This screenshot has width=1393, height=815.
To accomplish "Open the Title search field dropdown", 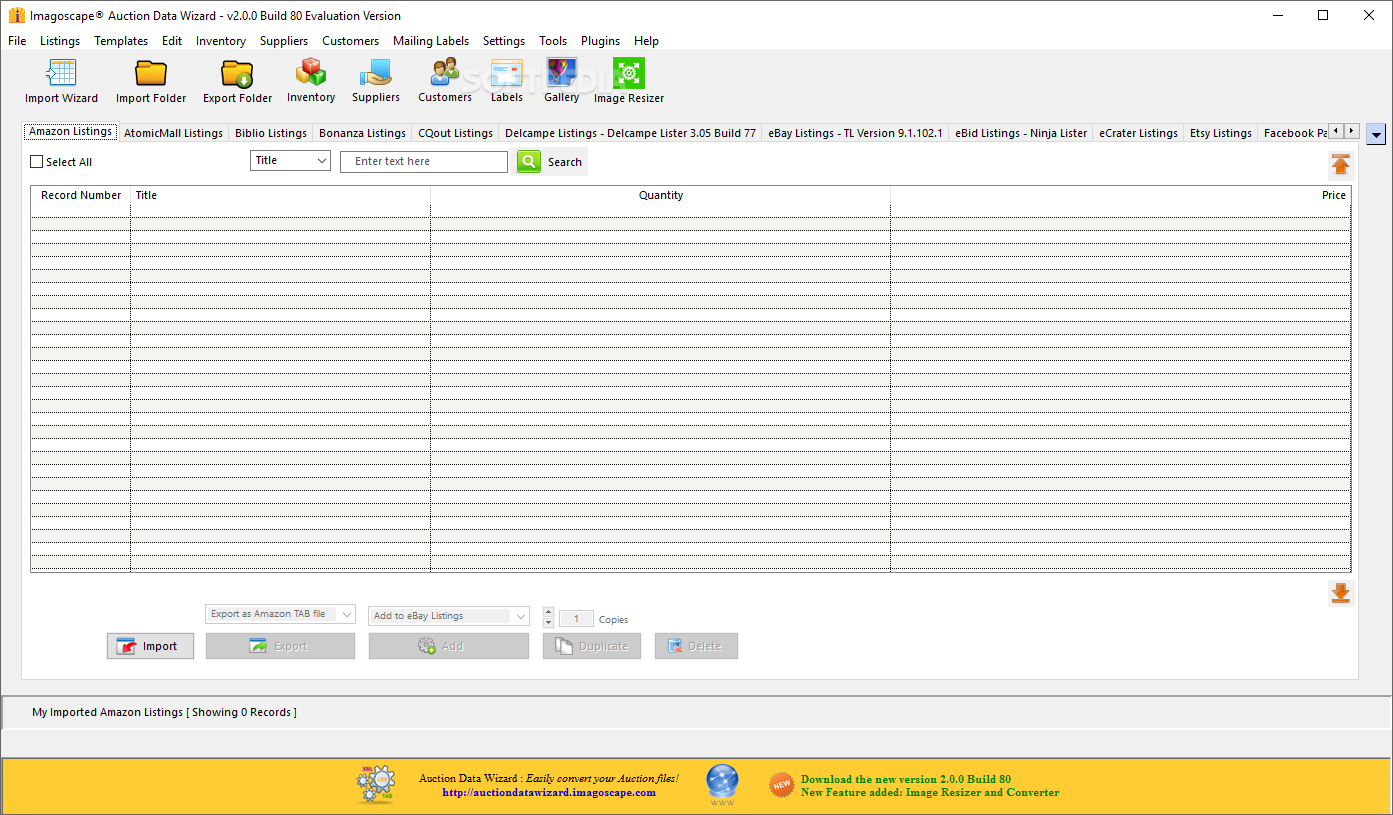I will coord(290,160).
